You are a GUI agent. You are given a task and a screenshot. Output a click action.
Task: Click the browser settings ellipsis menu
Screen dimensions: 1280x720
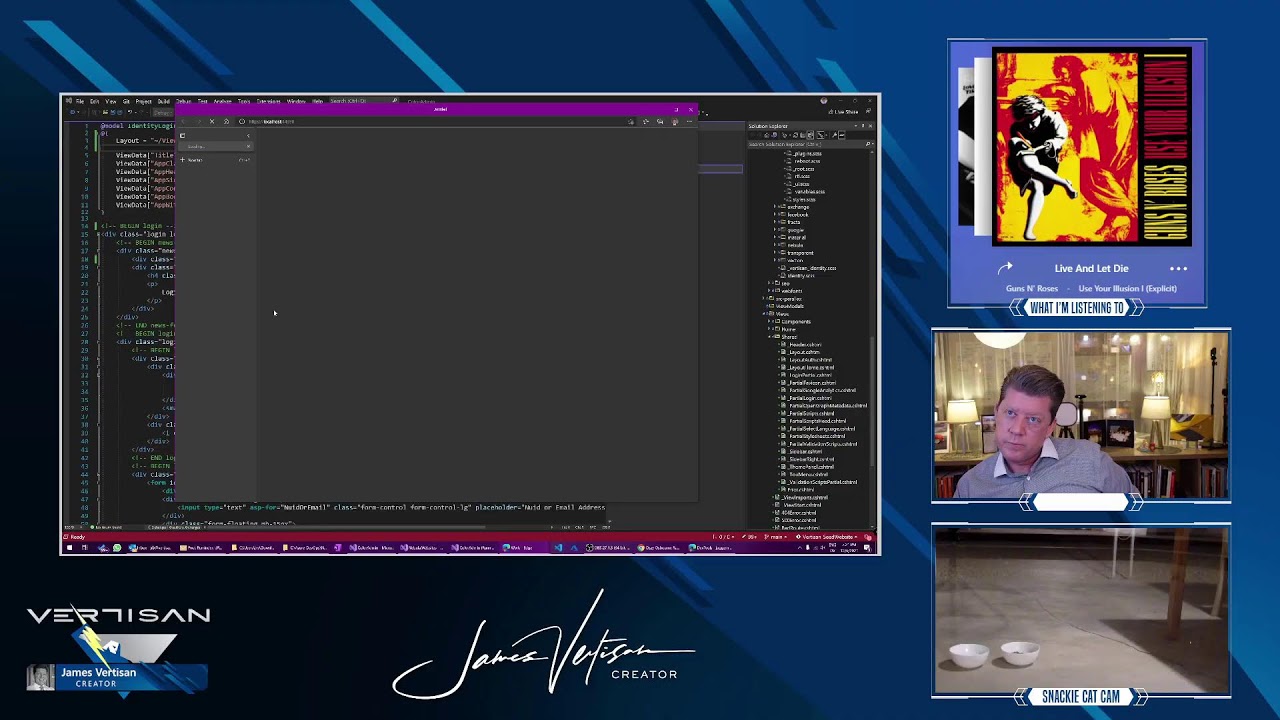point(689,121)
